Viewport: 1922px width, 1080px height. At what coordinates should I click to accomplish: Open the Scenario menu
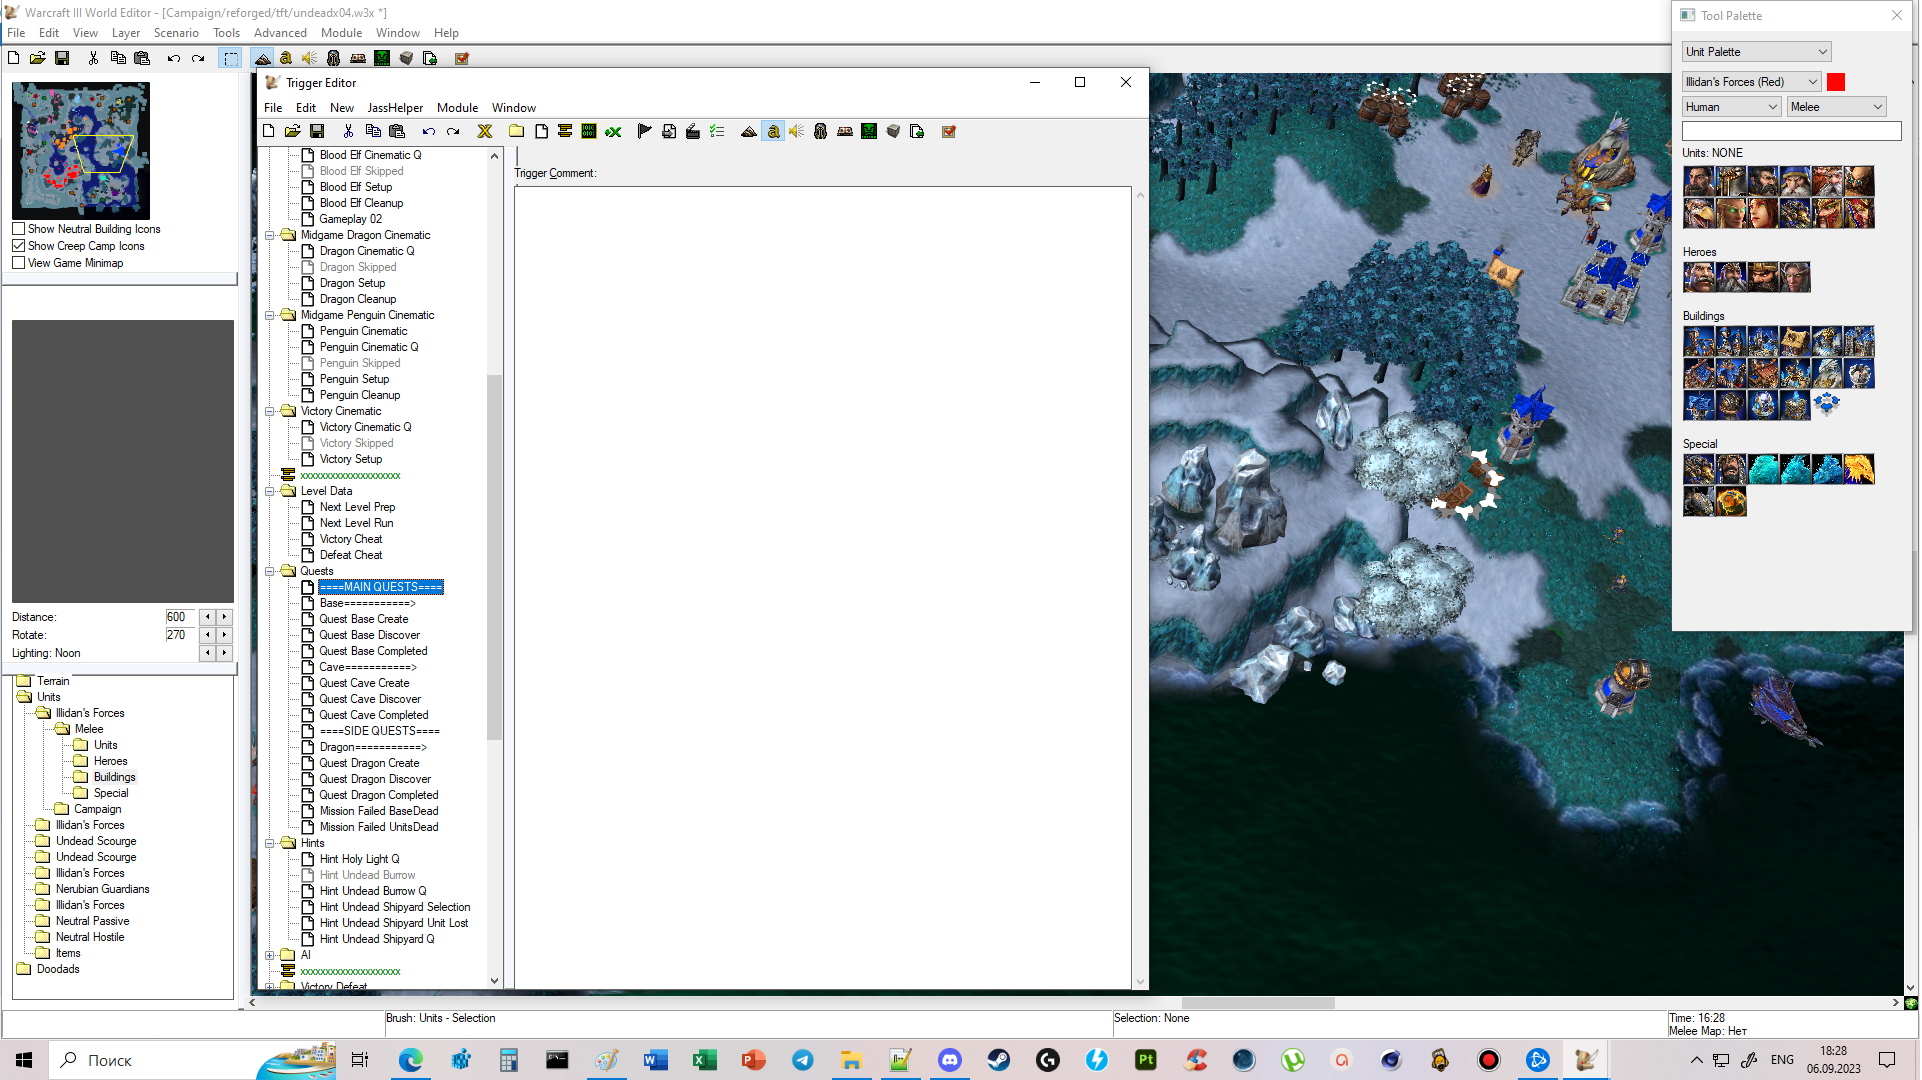176,33
